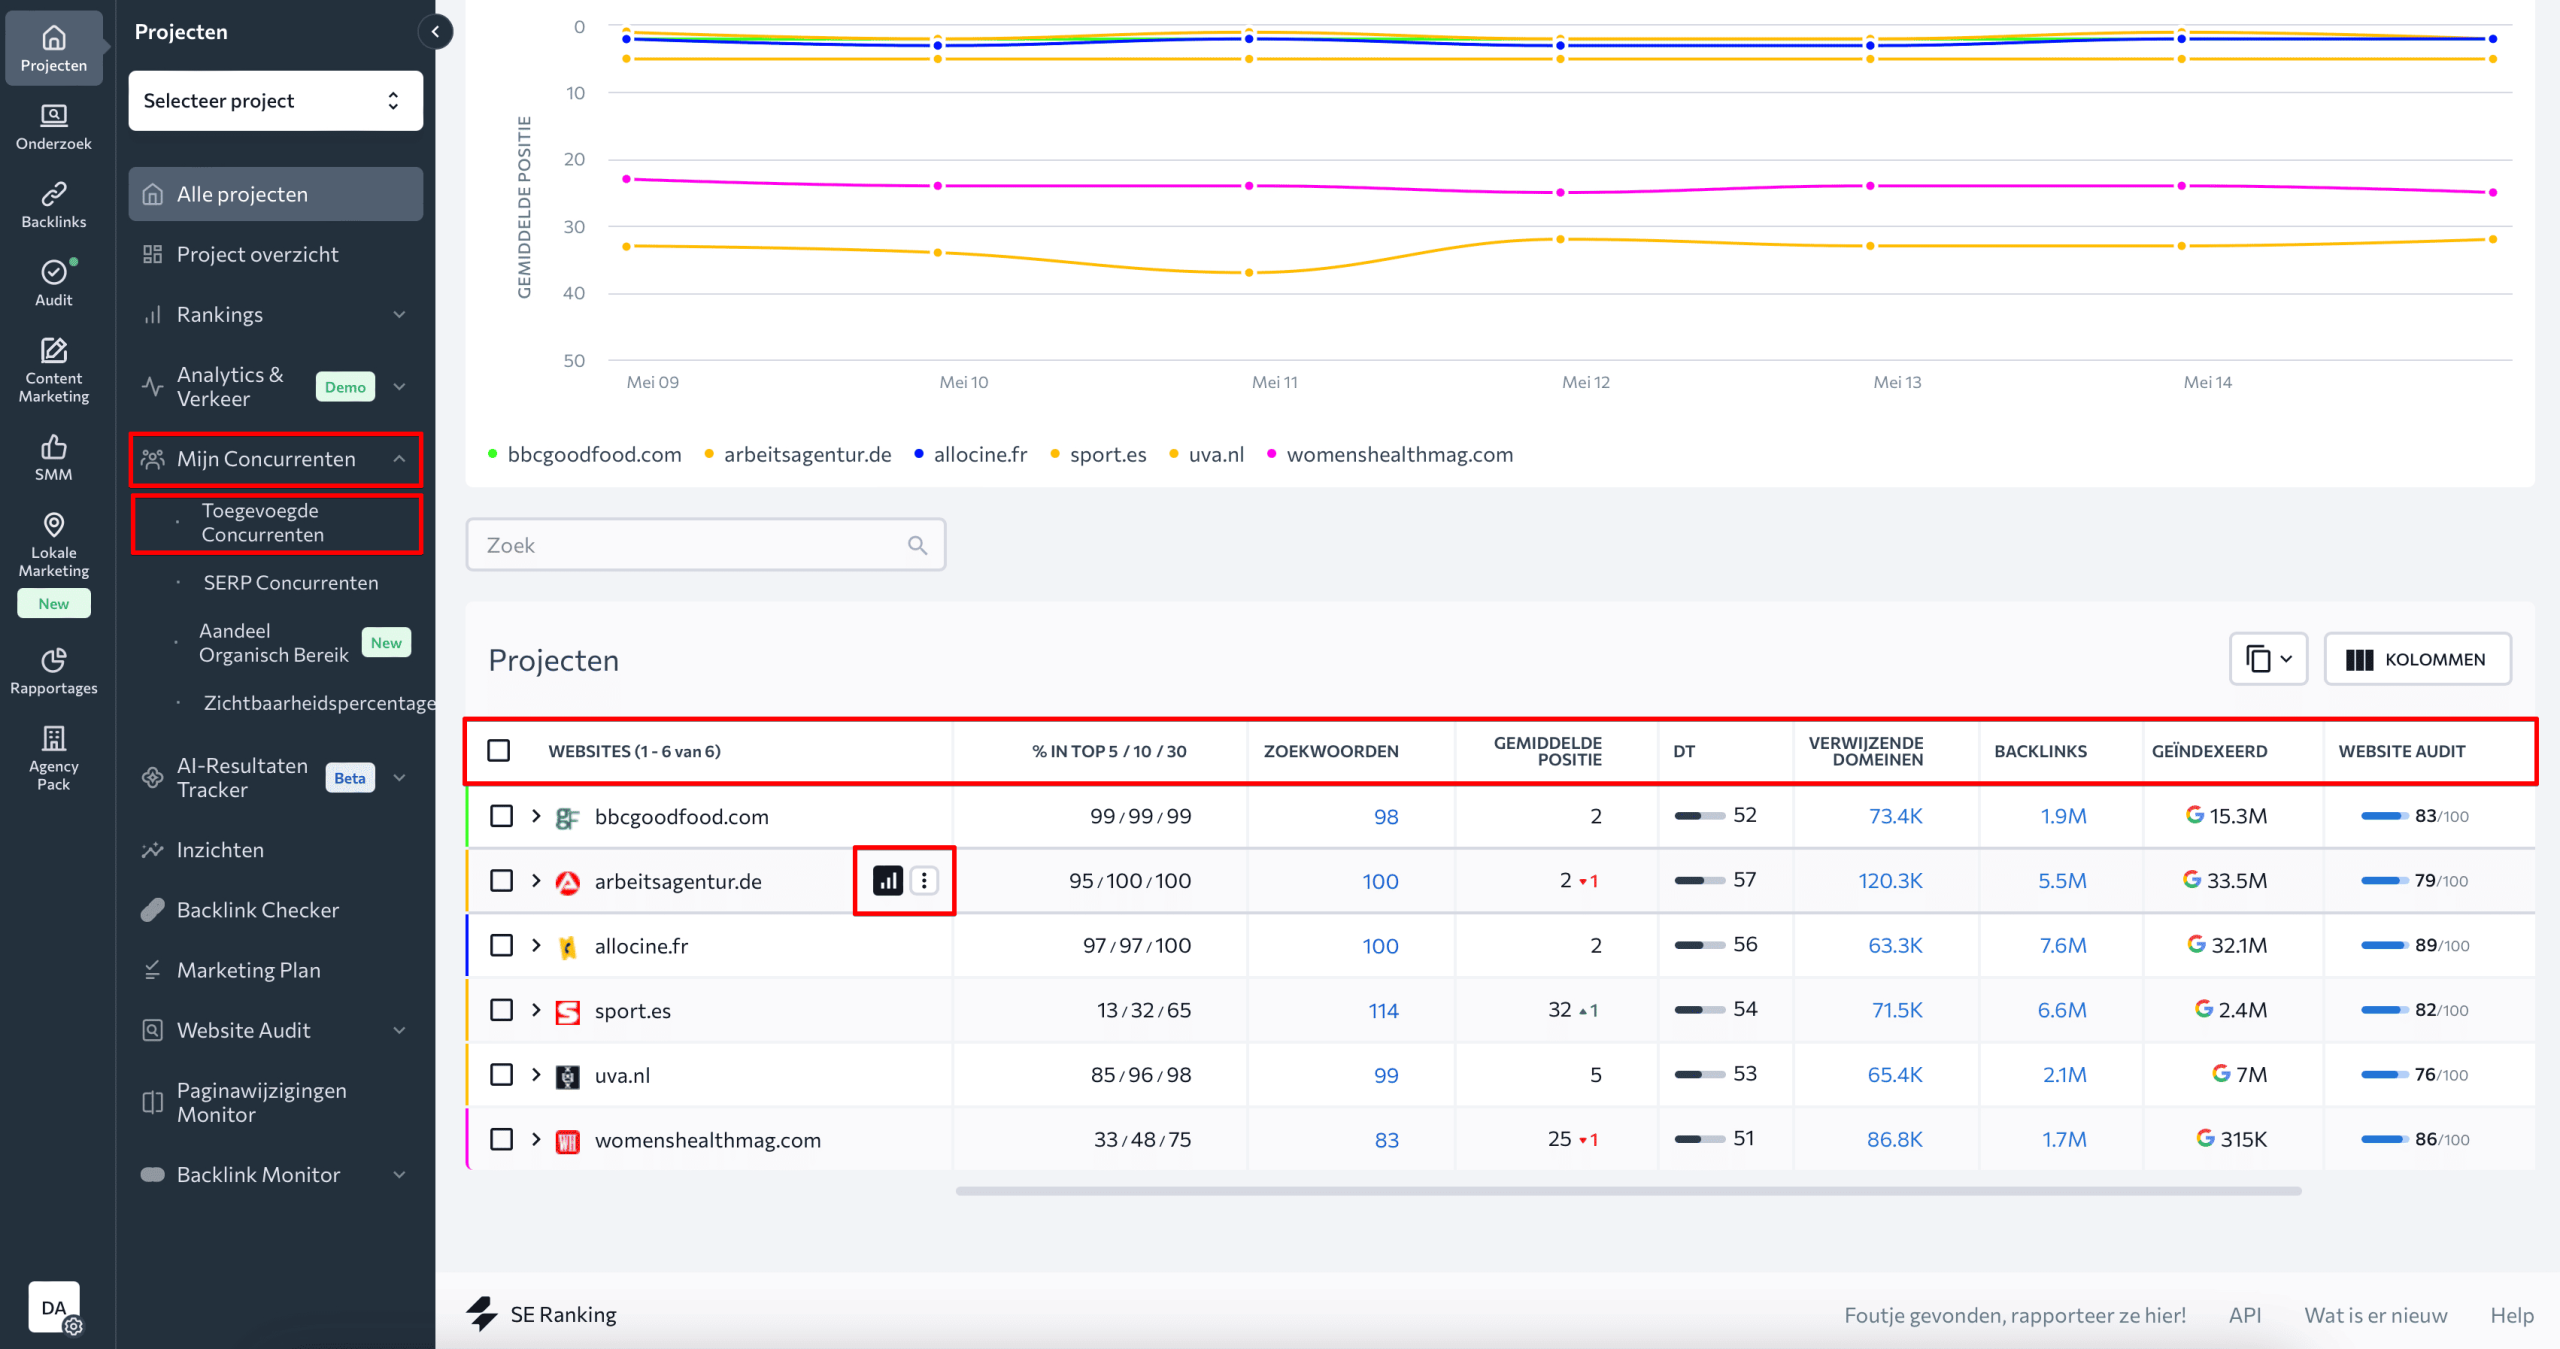
Task: Click the DT bar for sport.es
Action: click(1700, 1010)
